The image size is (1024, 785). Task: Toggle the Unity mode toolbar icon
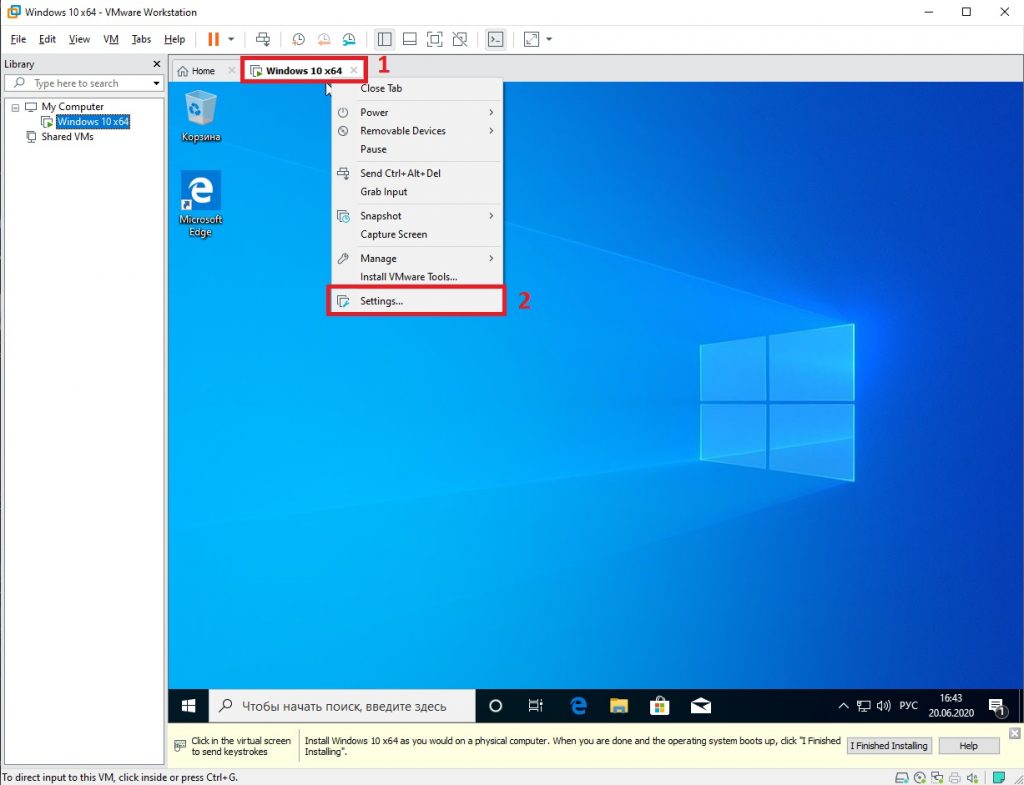point(460,39)
